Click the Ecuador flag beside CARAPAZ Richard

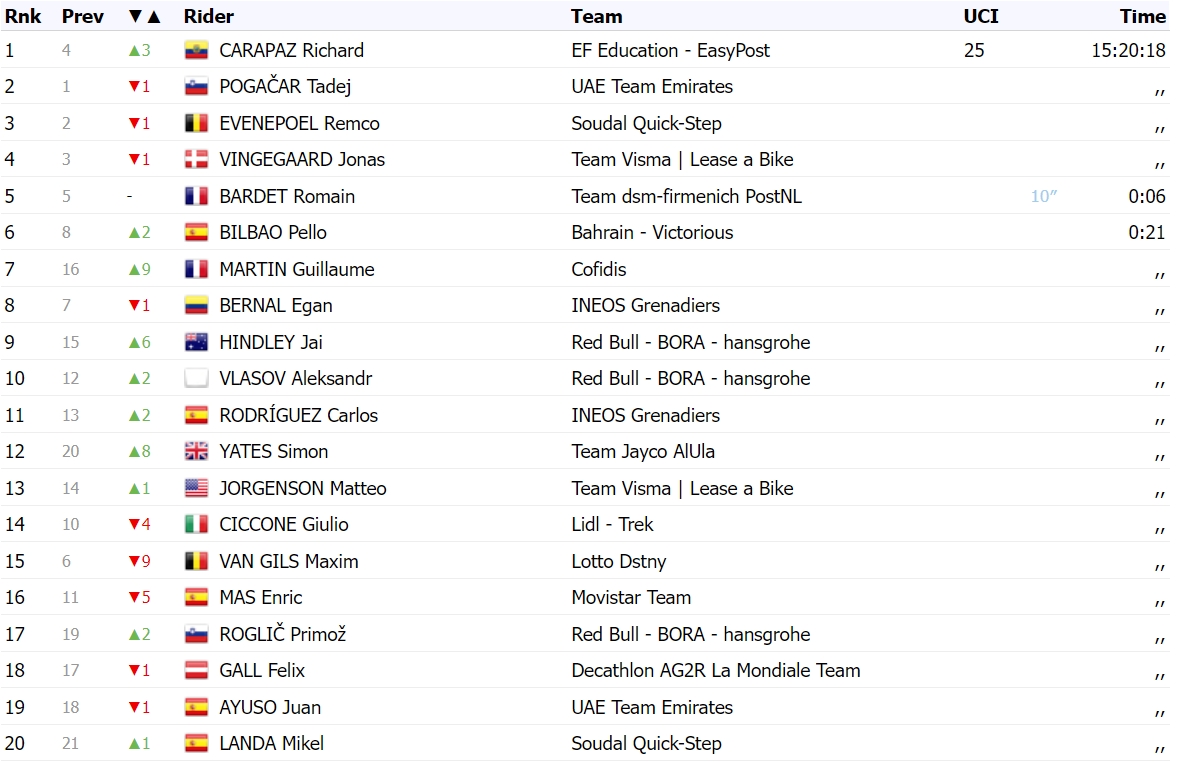(196, 50)
